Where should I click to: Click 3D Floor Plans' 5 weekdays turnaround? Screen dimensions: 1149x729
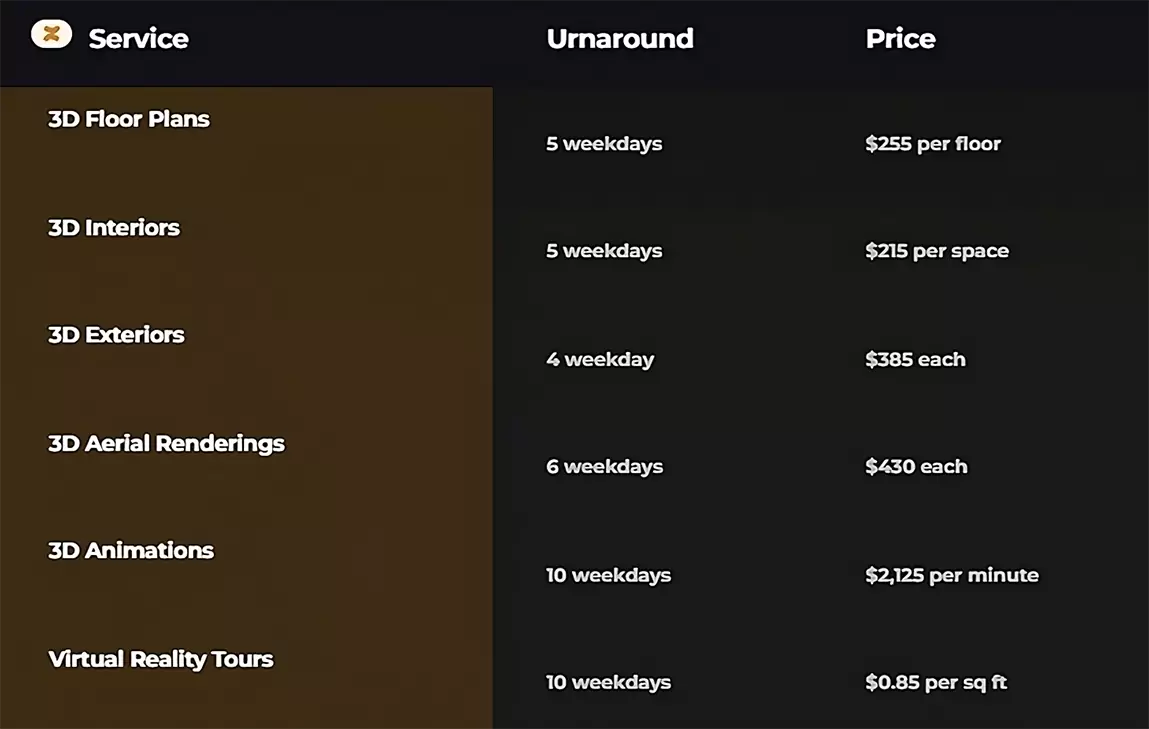click(x=604, y=144)
